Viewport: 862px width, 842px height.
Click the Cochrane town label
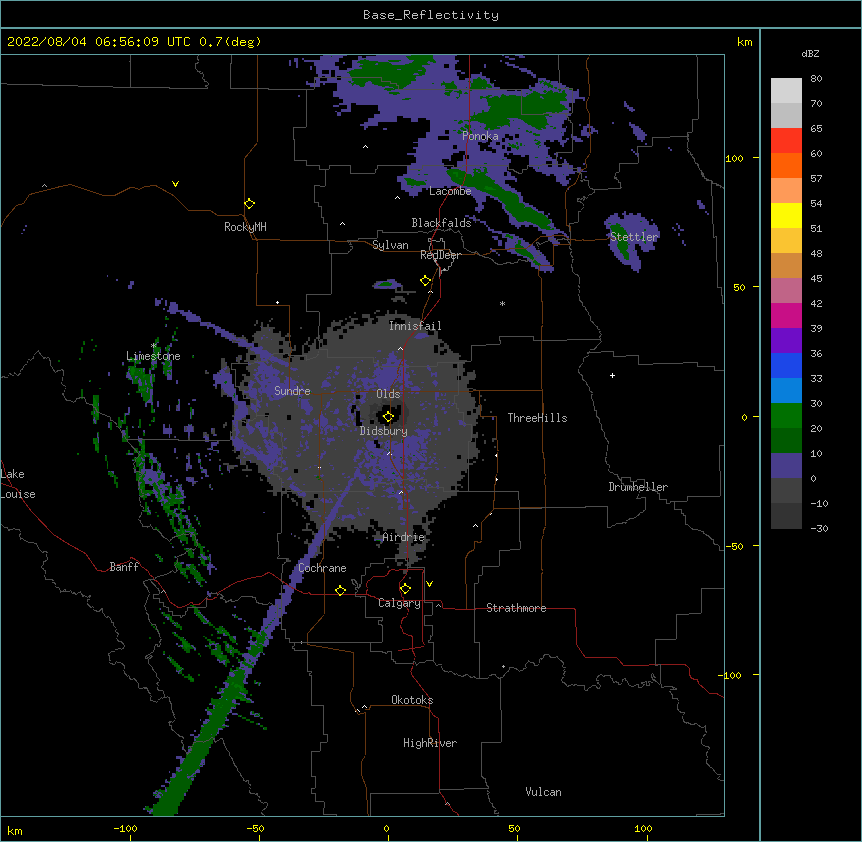(x=322, y=568)
